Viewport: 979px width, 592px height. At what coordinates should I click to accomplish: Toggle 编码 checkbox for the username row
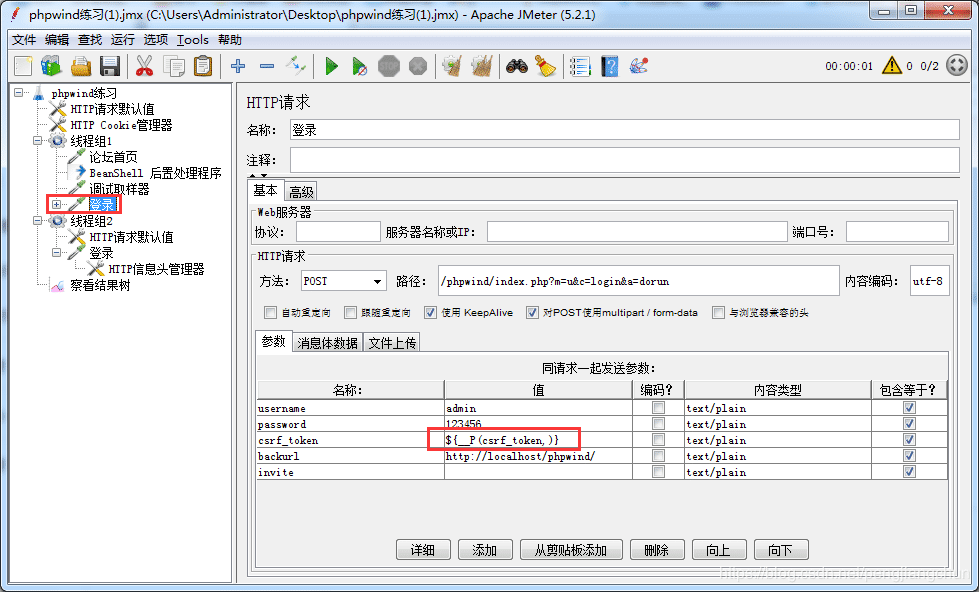(658, 408)
